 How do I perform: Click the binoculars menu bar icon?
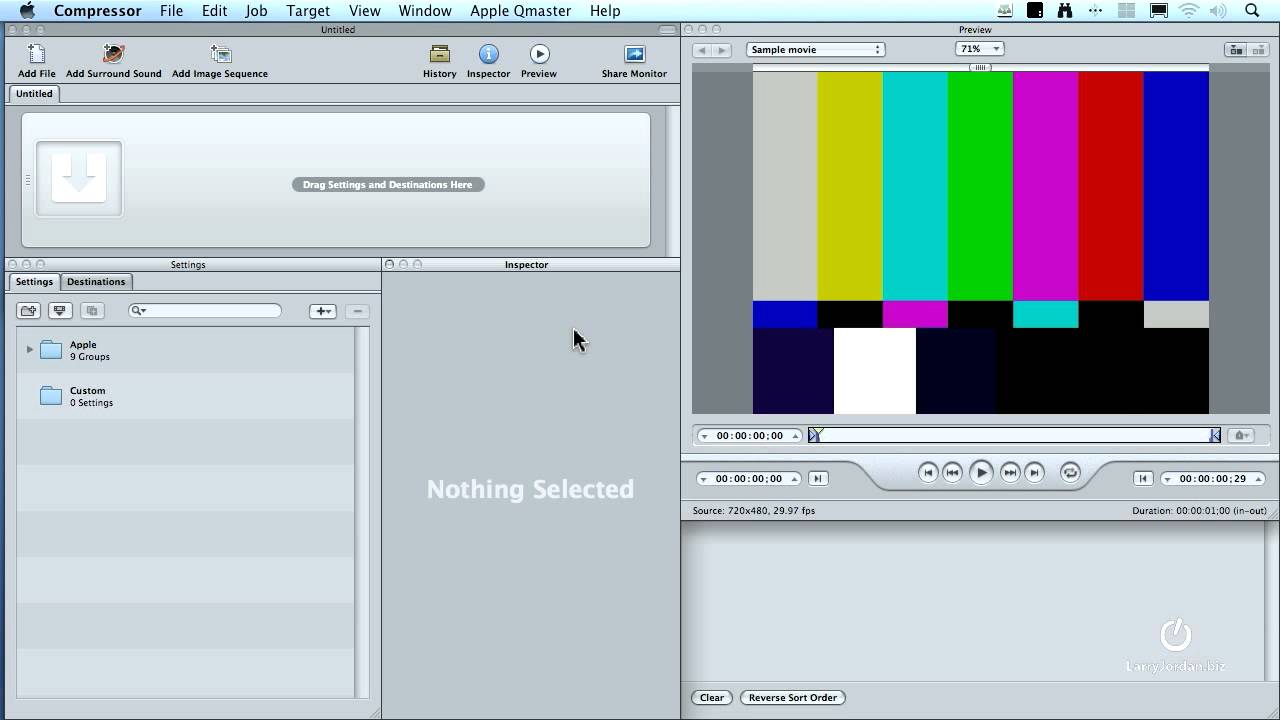[x=1064, y=10]
